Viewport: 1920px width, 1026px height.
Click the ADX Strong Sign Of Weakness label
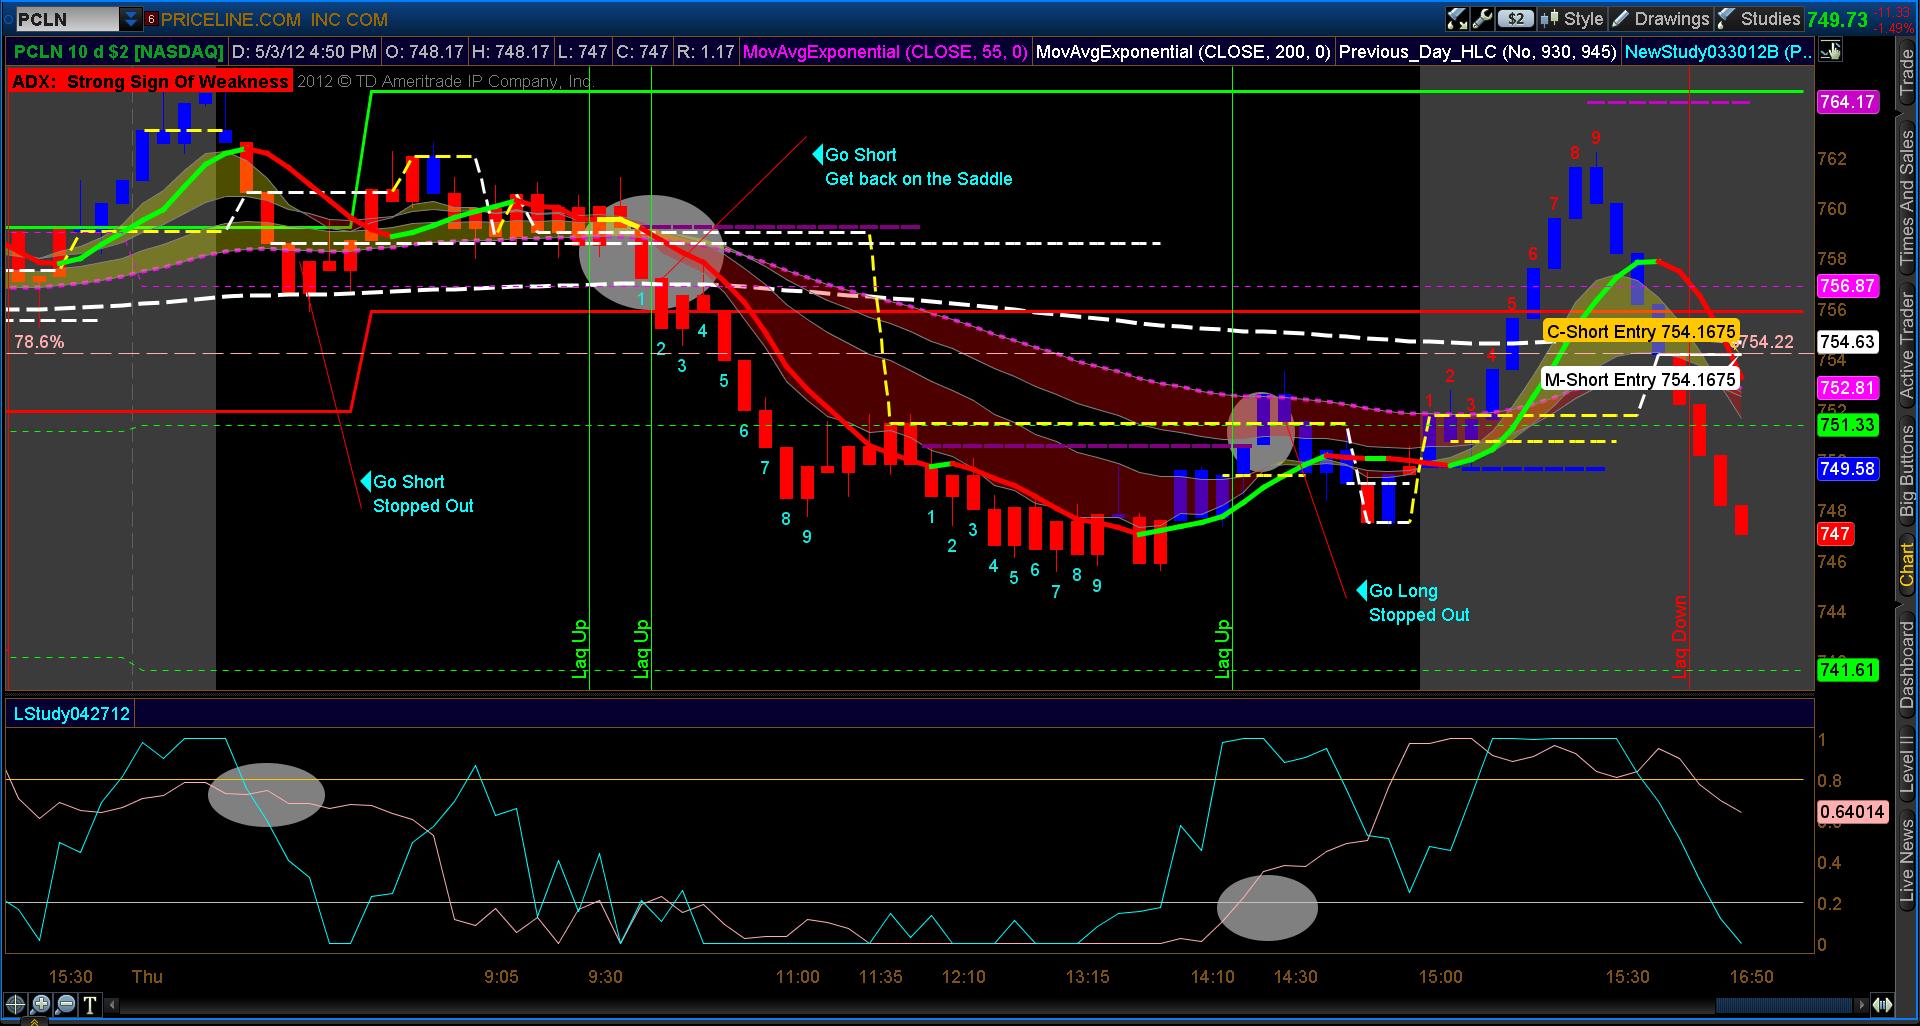pos(150,82)
